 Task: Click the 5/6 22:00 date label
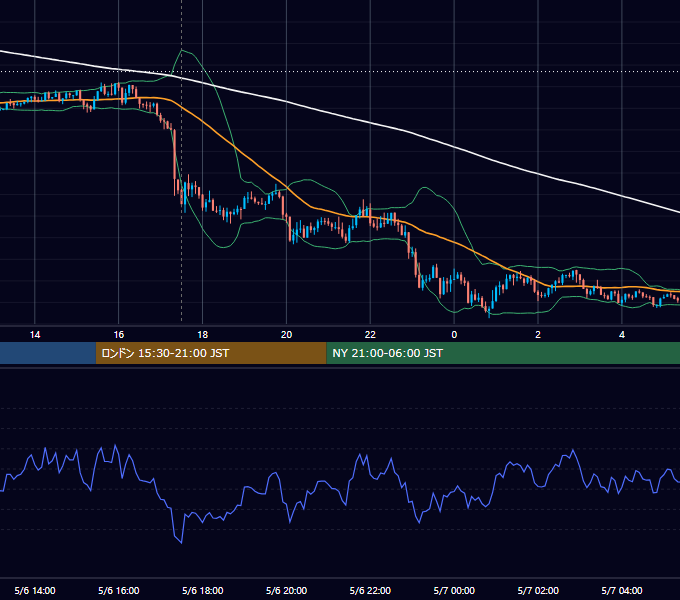[x=370, y=590]
